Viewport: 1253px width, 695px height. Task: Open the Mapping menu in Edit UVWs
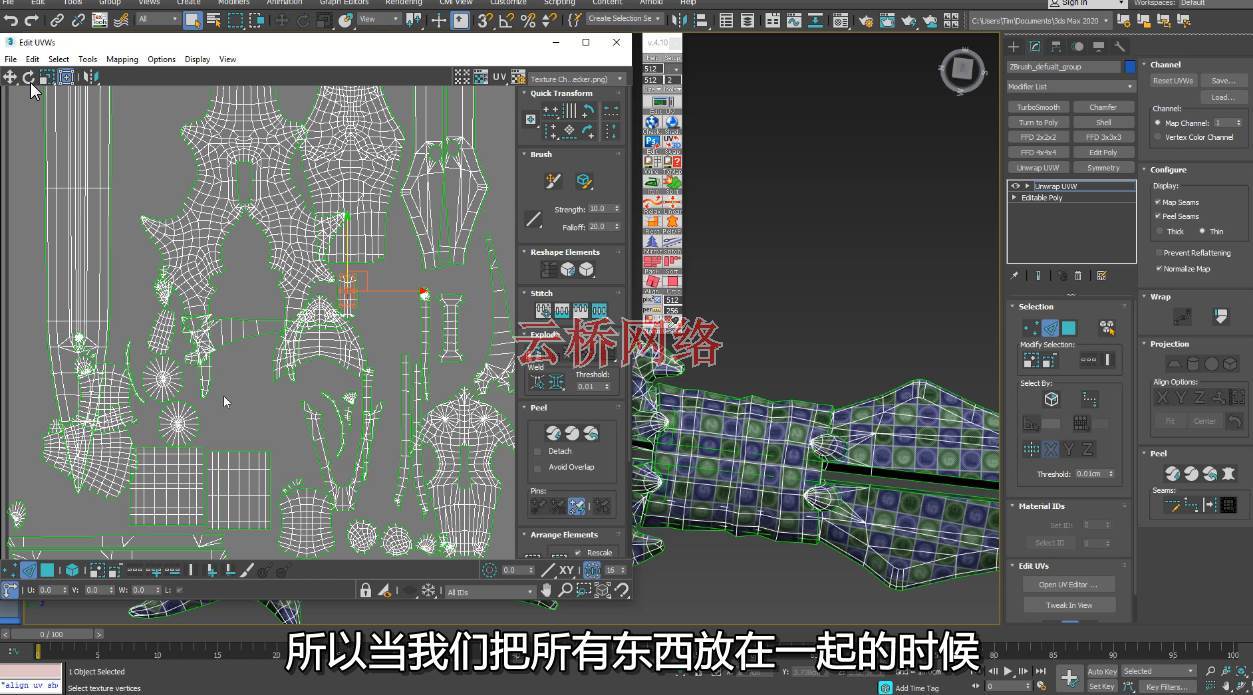[x=122, y=59]
